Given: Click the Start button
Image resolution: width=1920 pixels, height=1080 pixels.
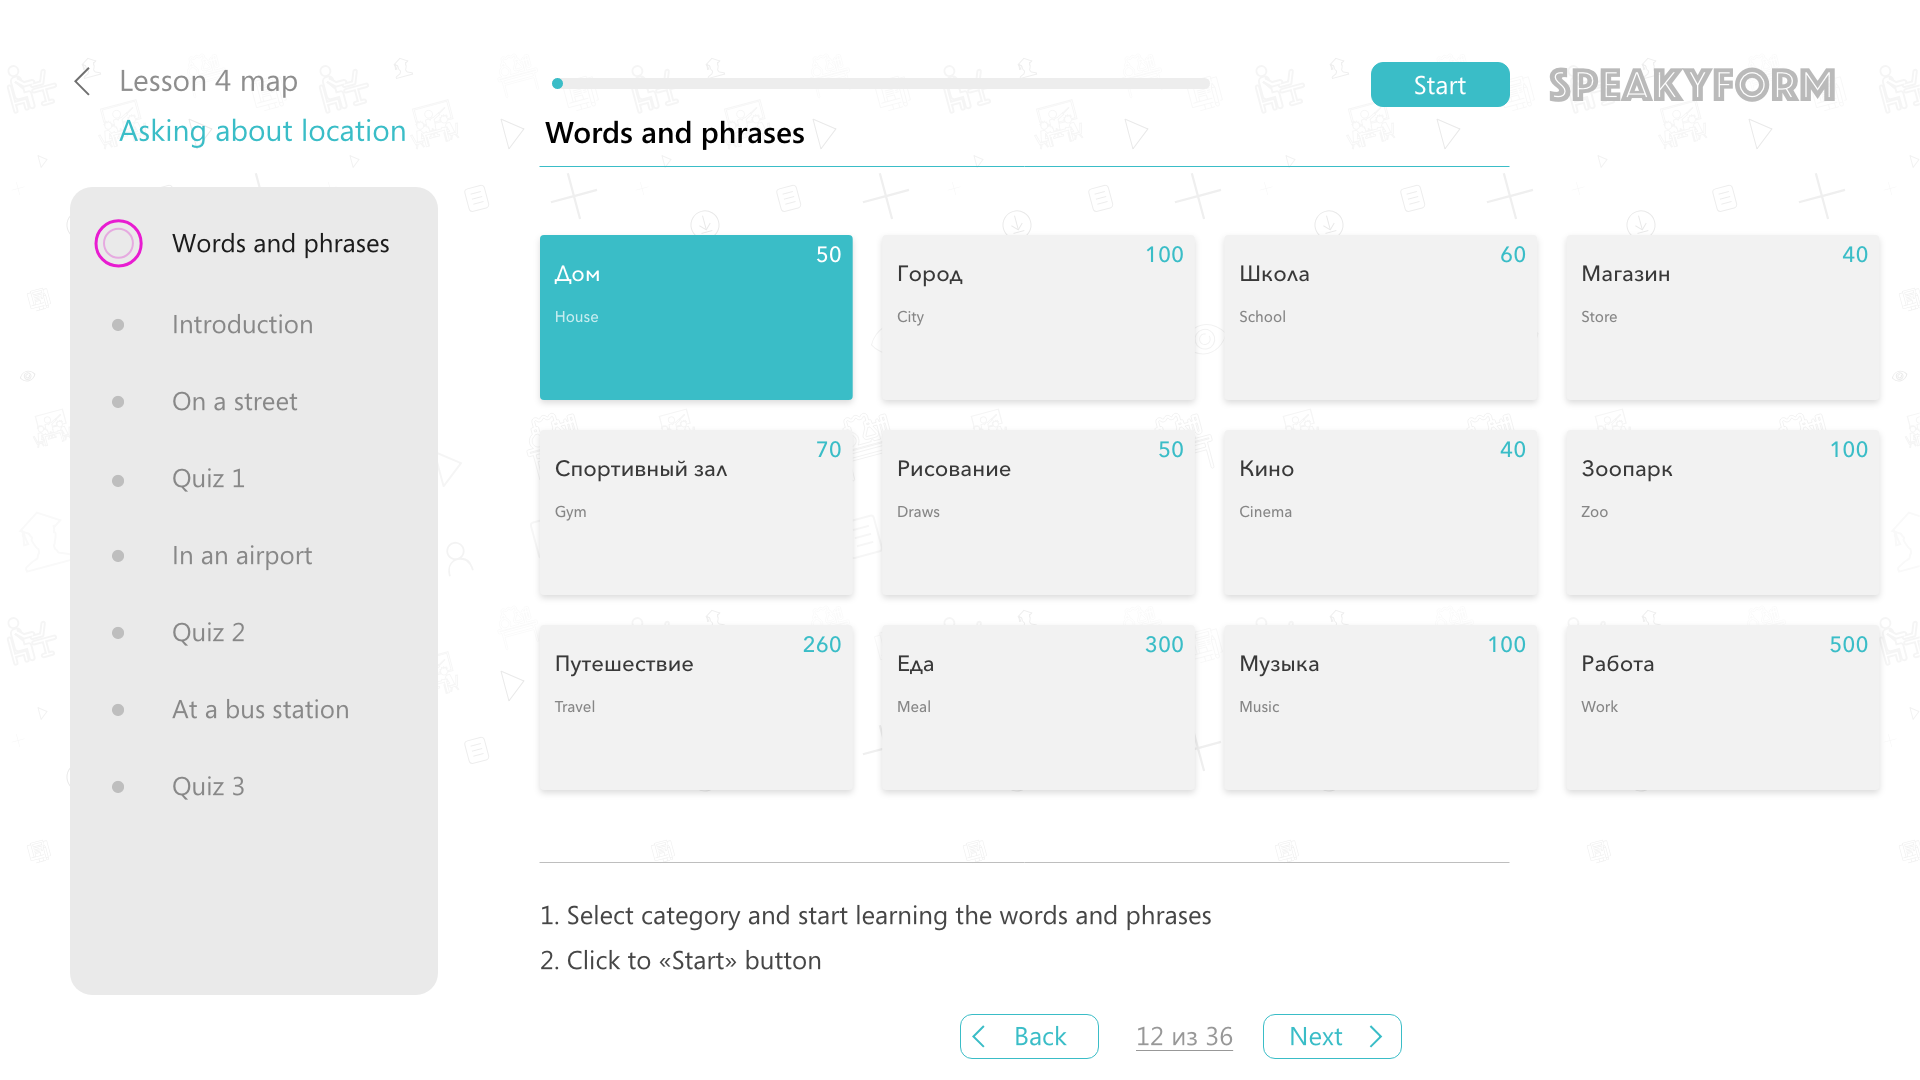Looking at the screenshot, I should coord(1440,85).
